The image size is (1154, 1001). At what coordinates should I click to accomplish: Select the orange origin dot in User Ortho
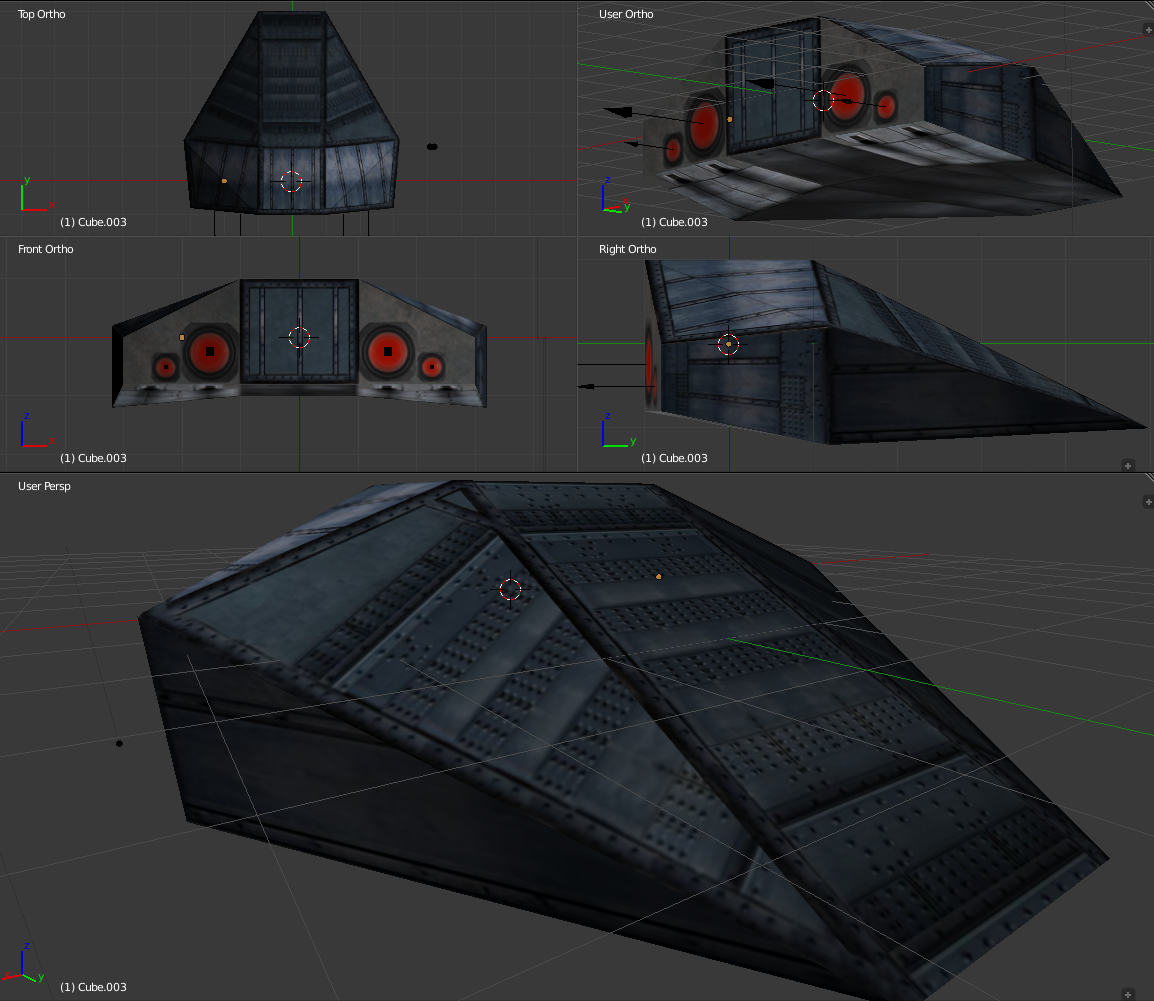[729, 119]
